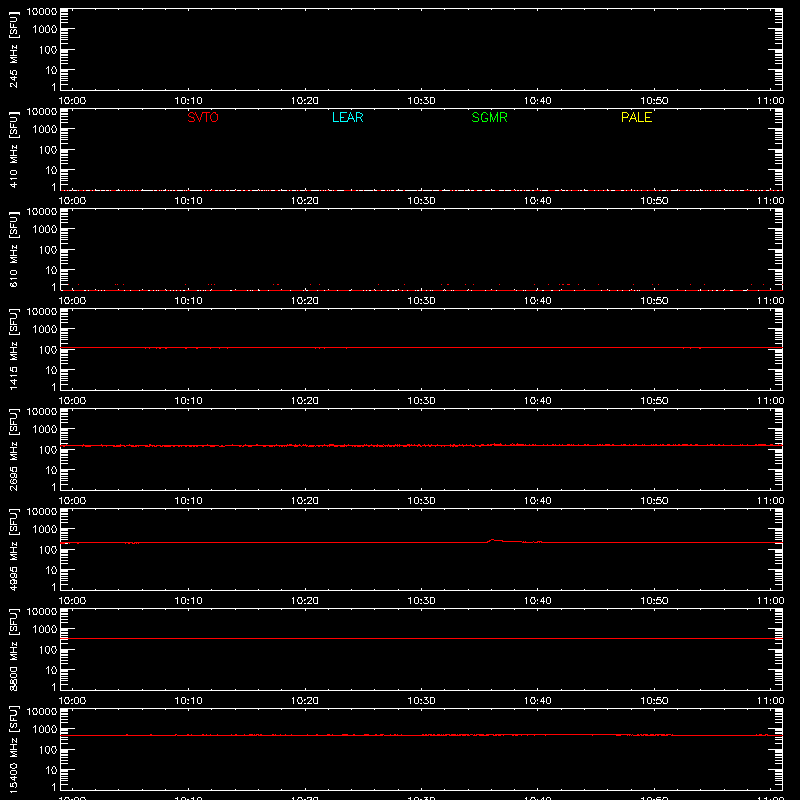Click 10:30 tick label under 1415 MHz panel
This screenshot has height=800, width=800.
click(421, 401)
